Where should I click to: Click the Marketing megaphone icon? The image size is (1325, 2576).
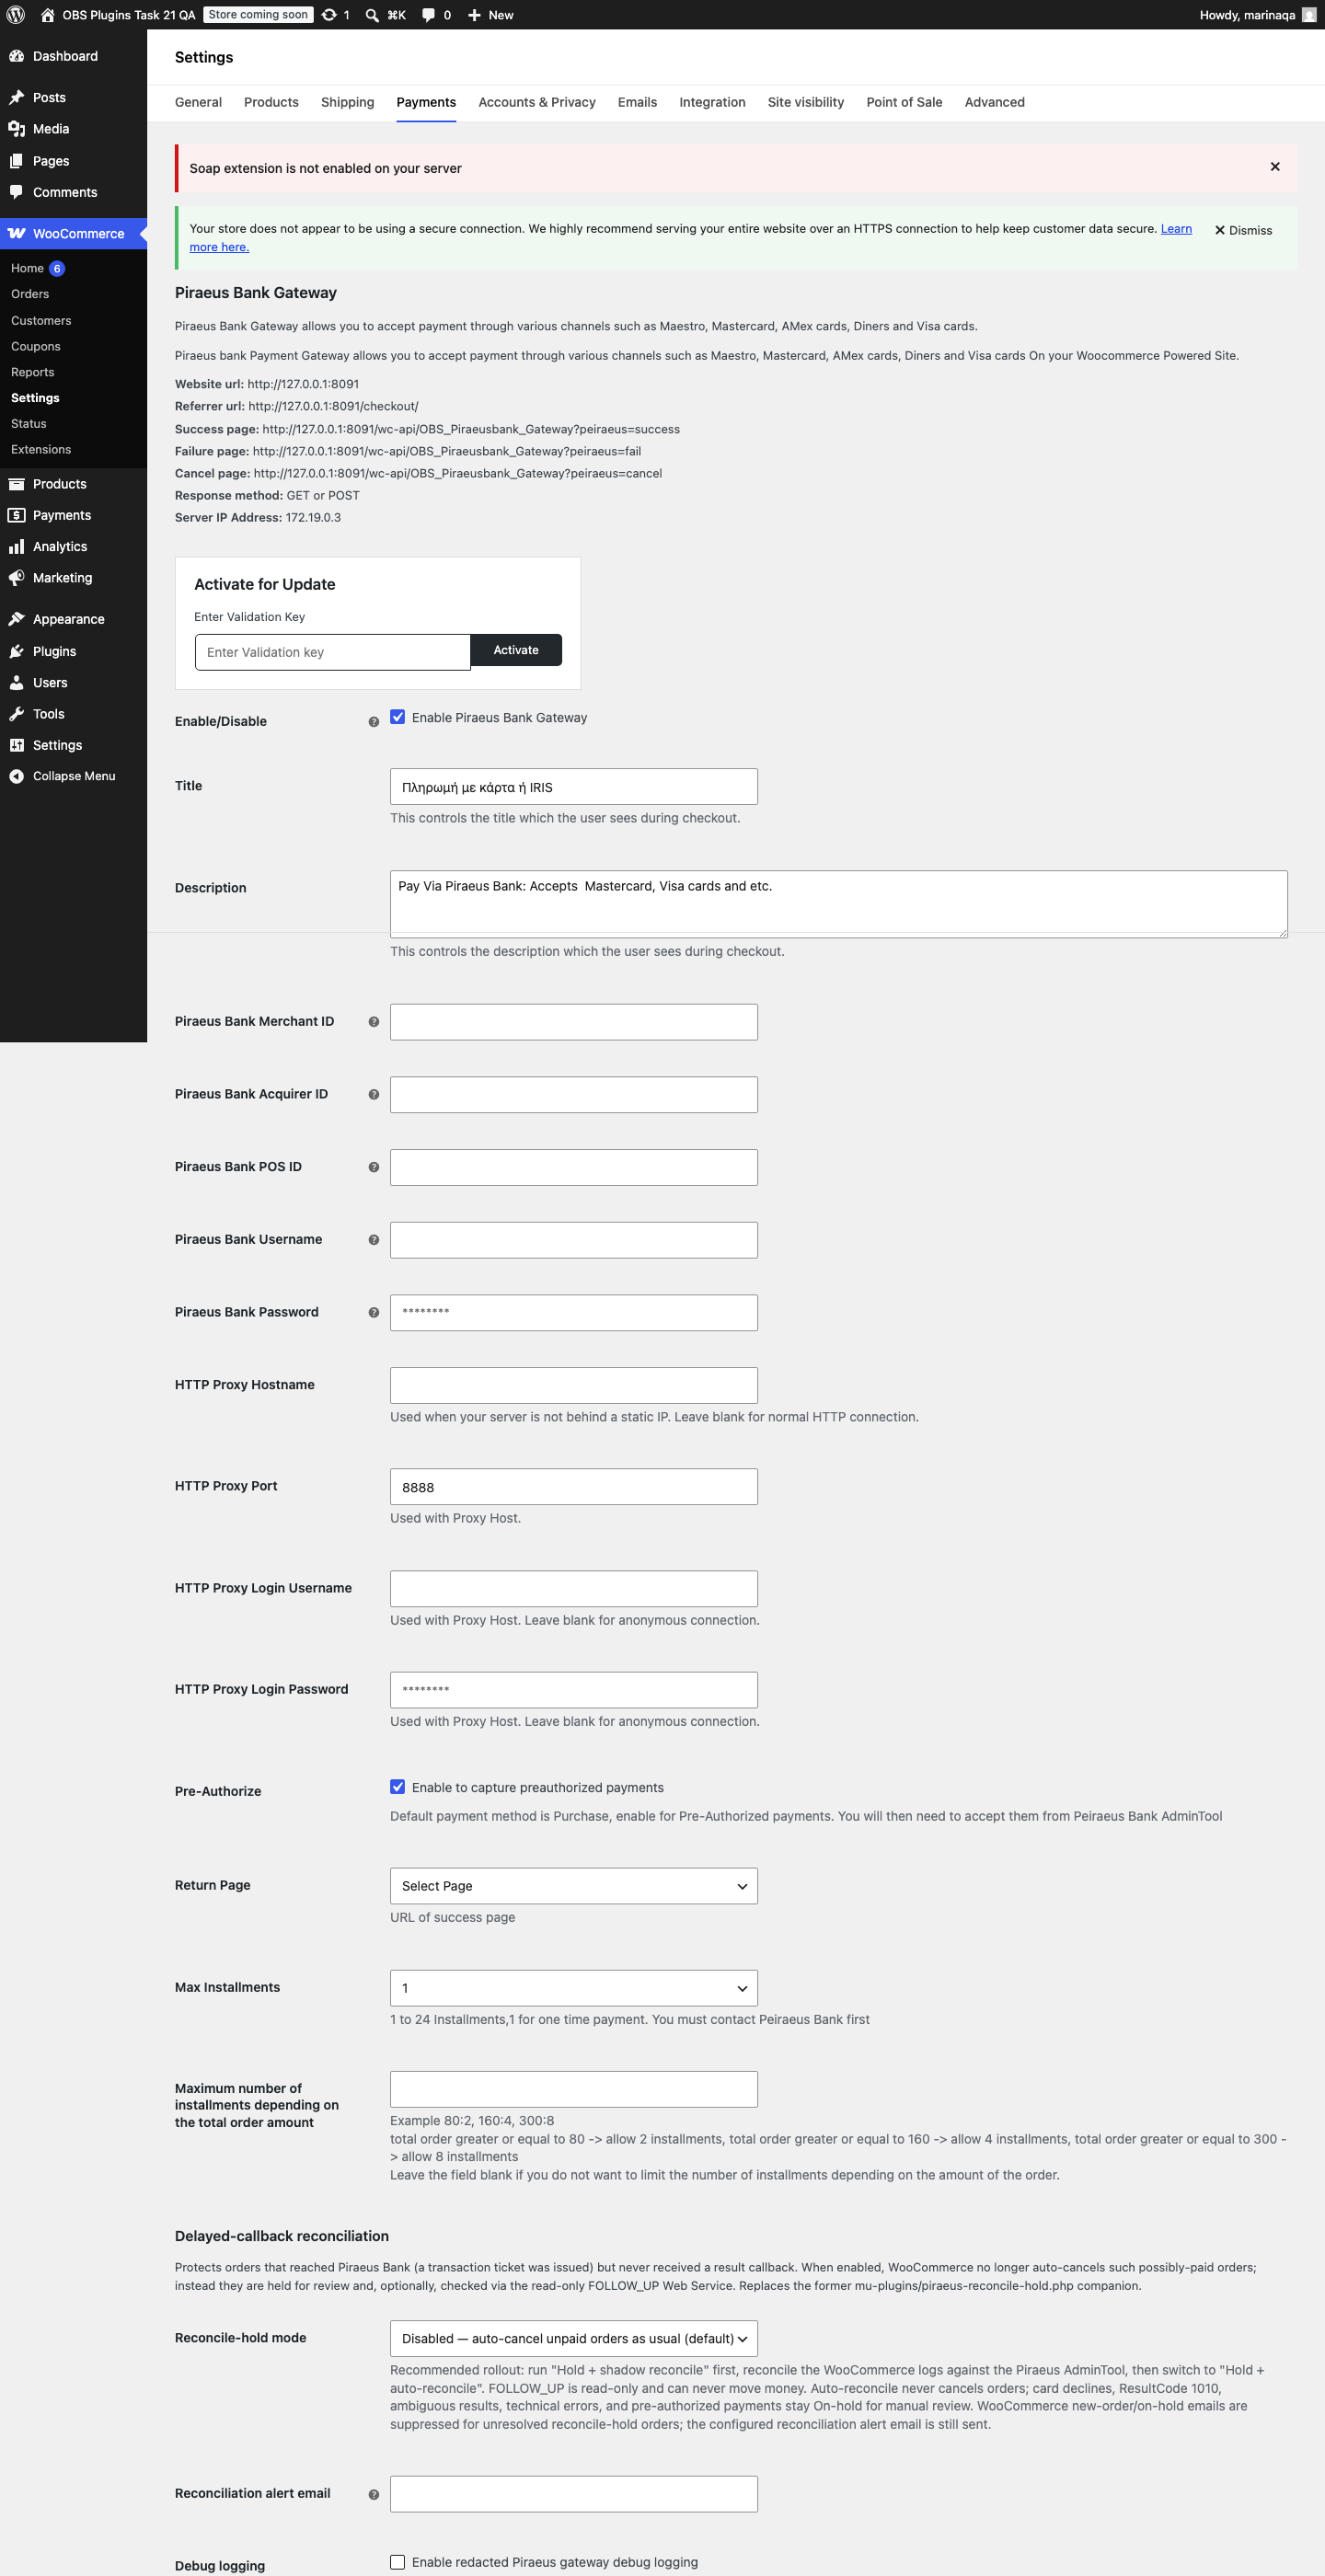tap(16, 578)
